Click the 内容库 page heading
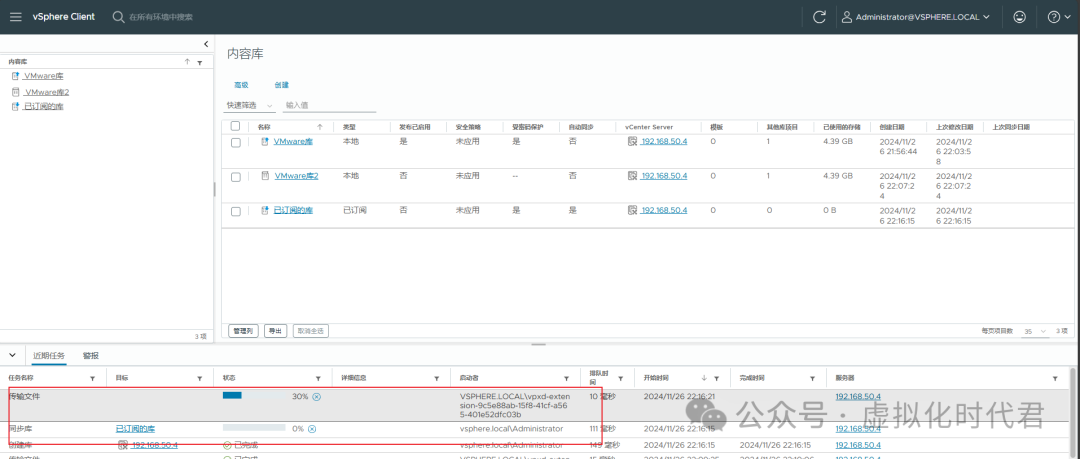 point(245,53)
